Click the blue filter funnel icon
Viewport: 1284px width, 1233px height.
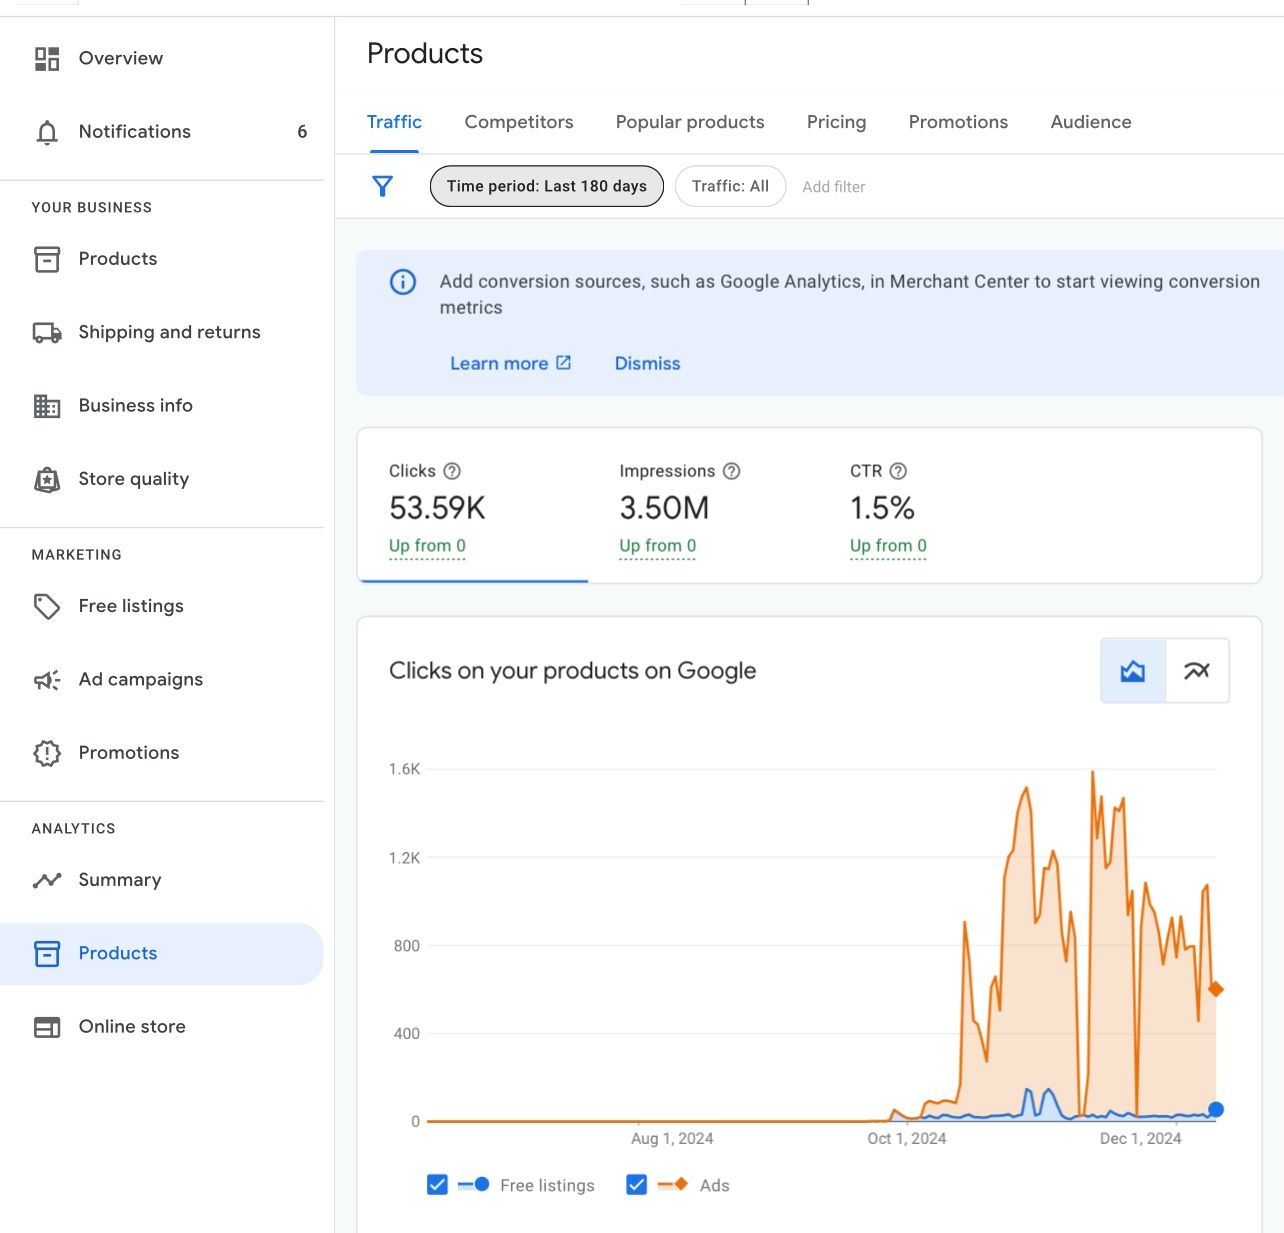pyautogui.click(x=382, y=186)
